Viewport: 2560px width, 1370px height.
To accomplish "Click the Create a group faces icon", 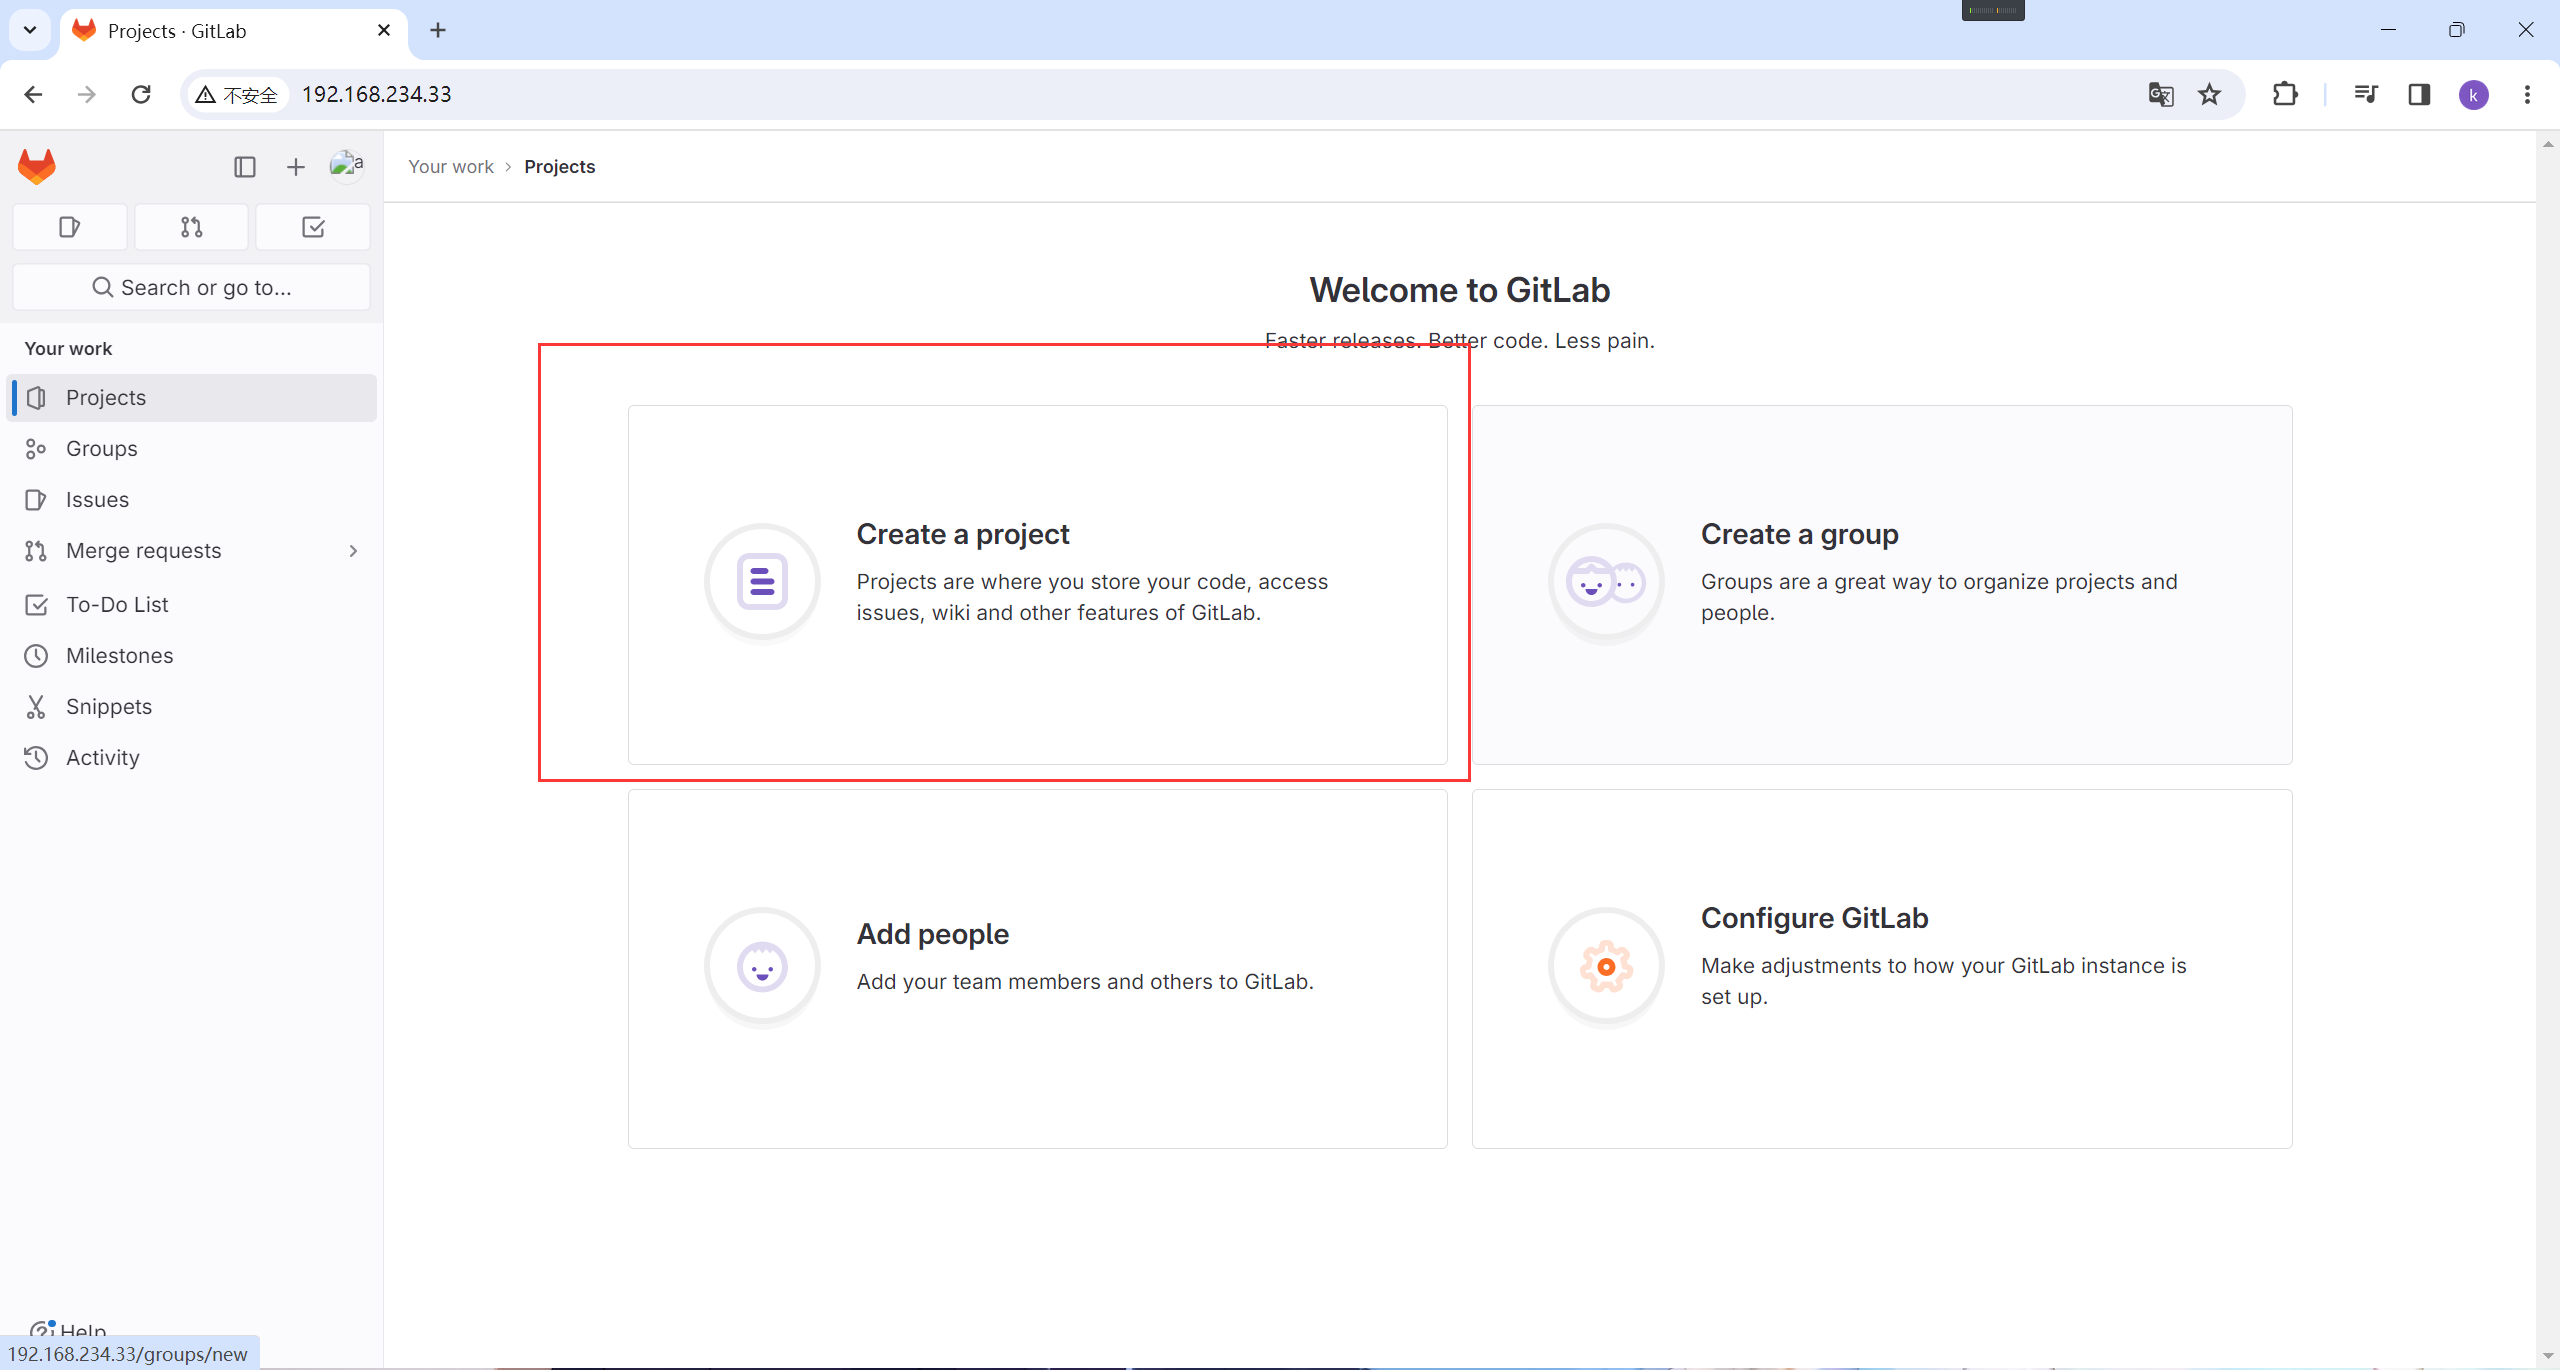I will pyautogui.click(x=1607, y=582).
